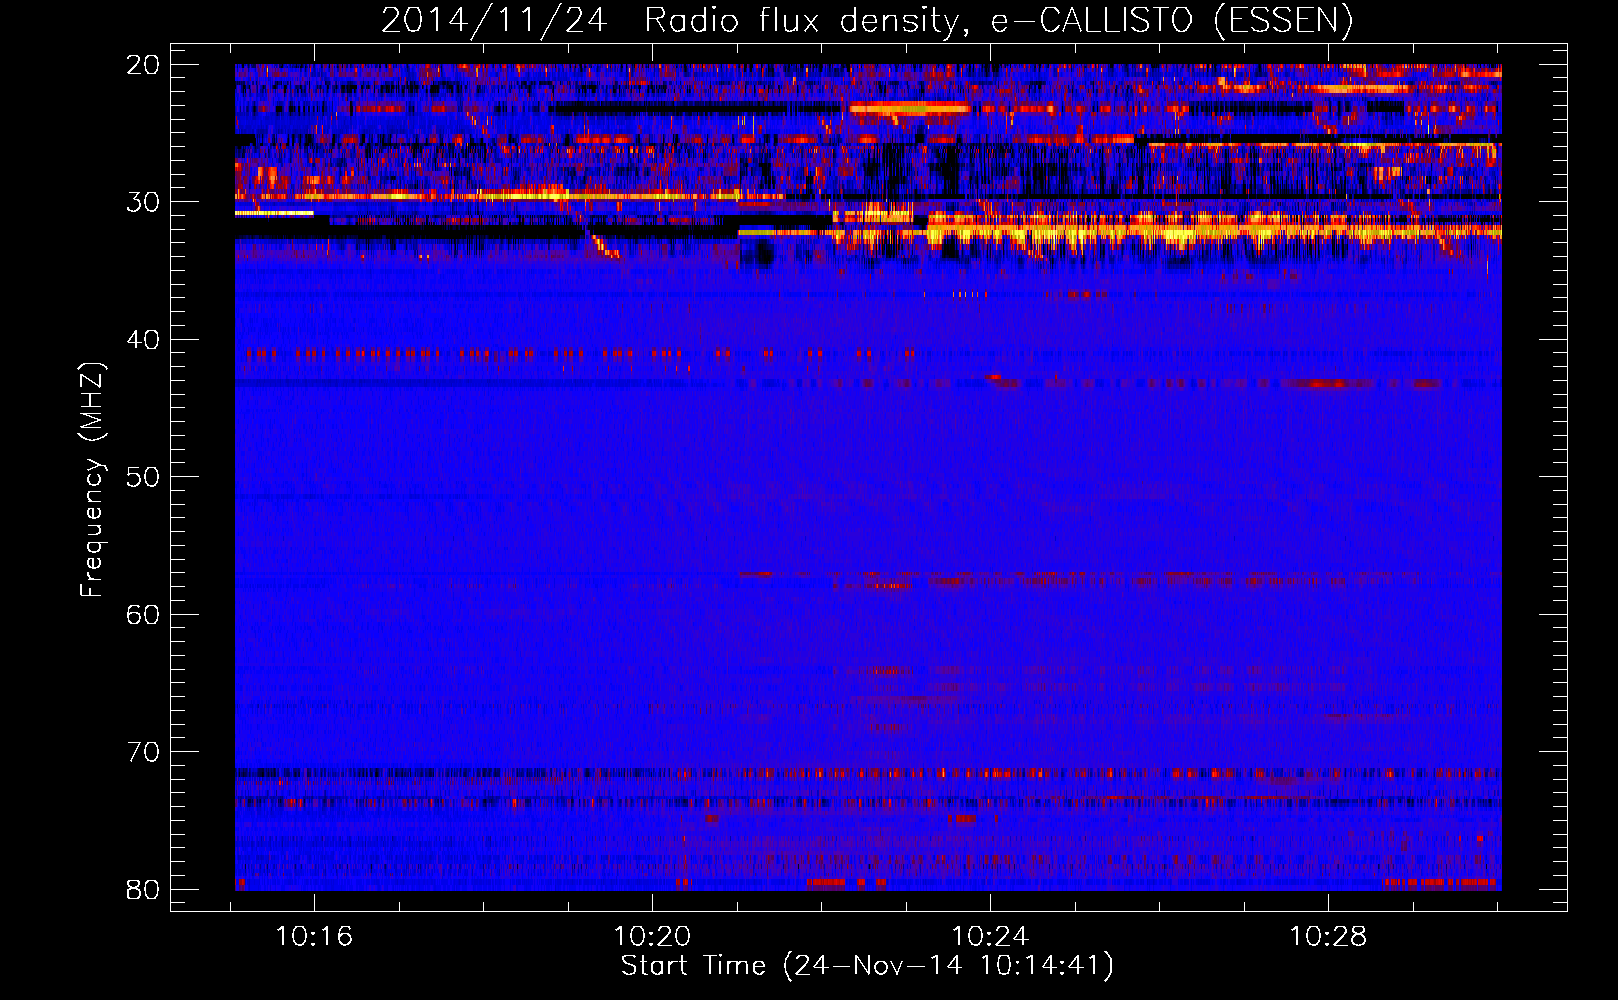Screen dimensions: 1618x1000
Task: Click the frequency tick label "40"
Action: coord(143,340)
